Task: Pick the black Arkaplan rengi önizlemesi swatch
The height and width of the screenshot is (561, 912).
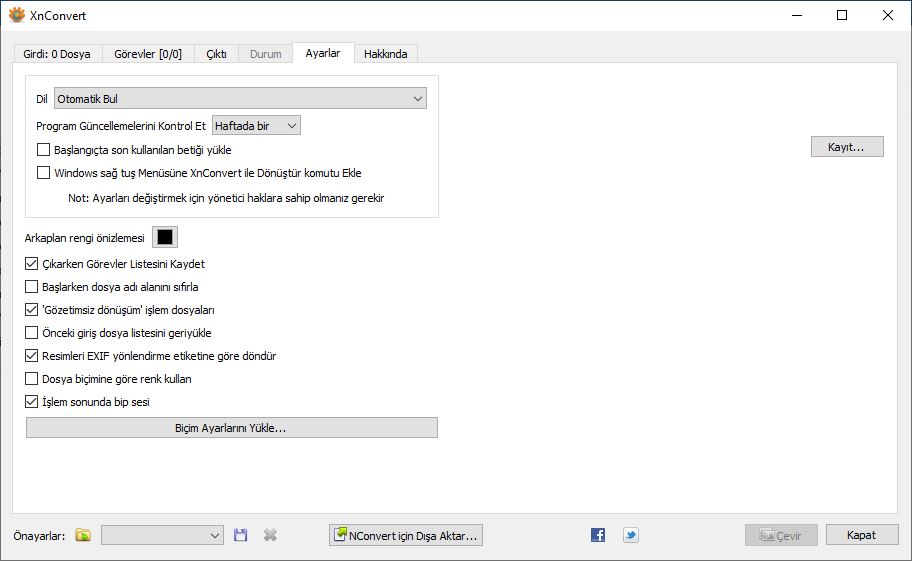Action: [165, 237]
